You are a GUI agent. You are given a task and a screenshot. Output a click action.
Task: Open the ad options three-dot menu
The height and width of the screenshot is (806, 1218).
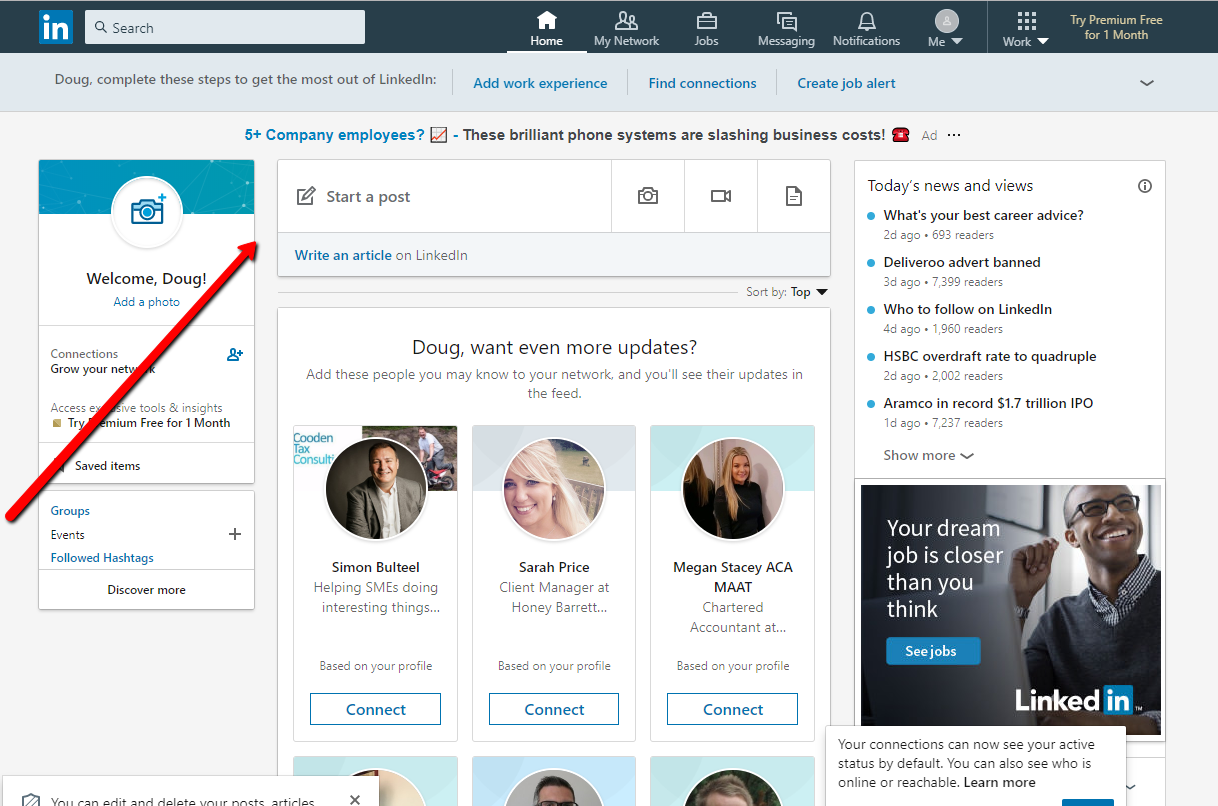pyautogui.click(x=954, y=135)
